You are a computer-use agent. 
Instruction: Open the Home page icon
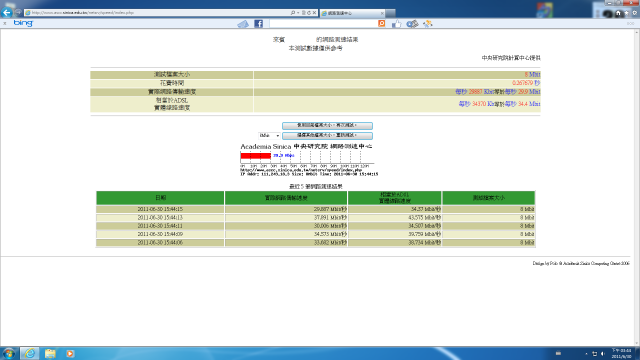(618, 13)
